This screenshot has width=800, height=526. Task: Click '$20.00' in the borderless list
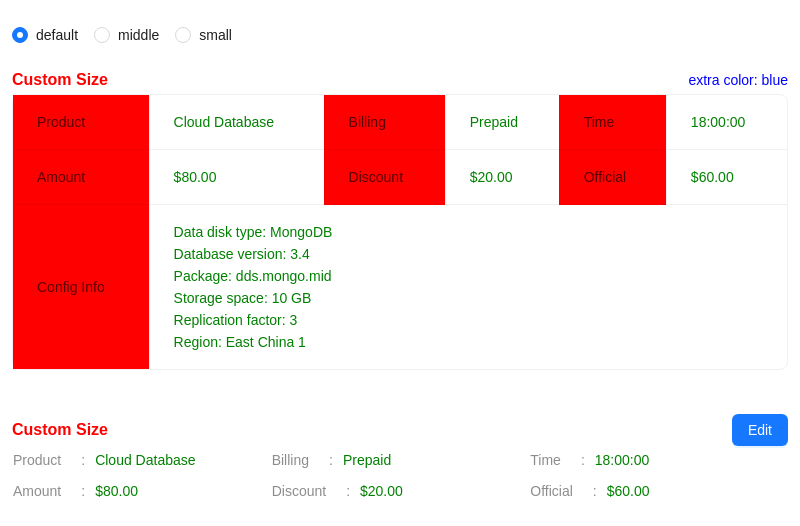(x=381, y=491)
